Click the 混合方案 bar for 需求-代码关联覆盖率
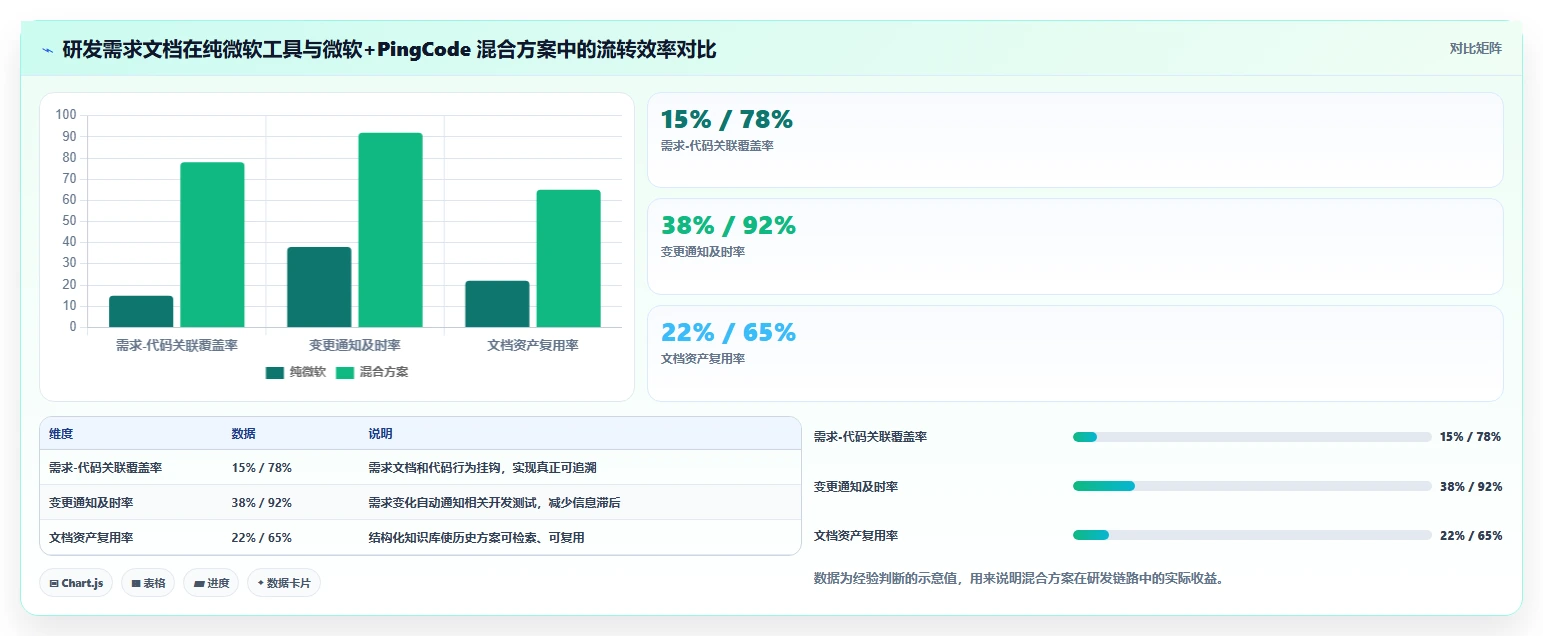Image resolution: width=1543 pixels, height=636 pixels. point(212,244)
